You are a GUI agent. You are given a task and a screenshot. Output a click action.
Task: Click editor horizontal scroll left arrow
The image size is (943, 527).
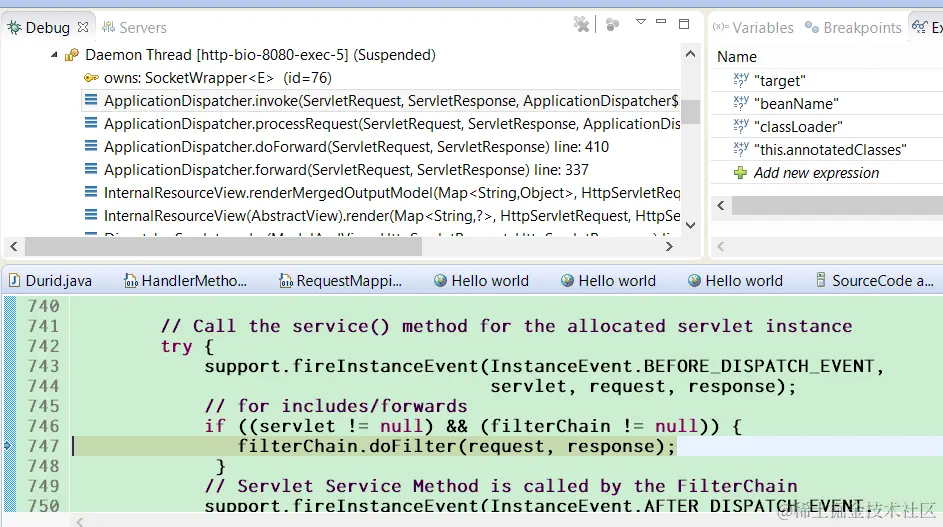[79, 521]
